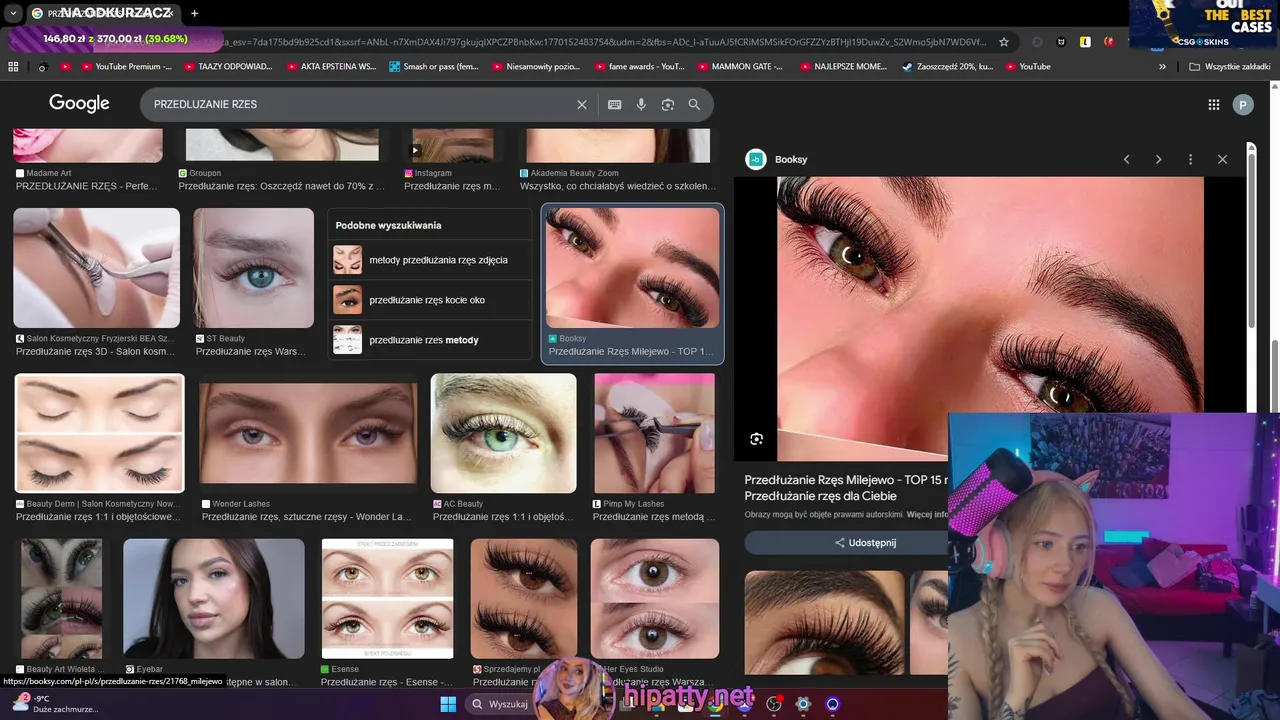Open the NAJLEPSZE MOME... bookmark
The height and width of the screenshot is (720, 1280).
844,67
